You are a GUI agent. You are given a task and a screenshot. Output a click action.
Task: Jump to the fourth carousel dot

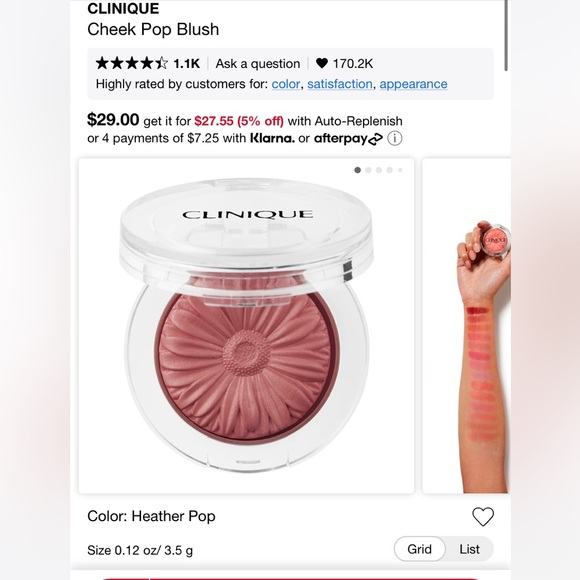[390, 170]
